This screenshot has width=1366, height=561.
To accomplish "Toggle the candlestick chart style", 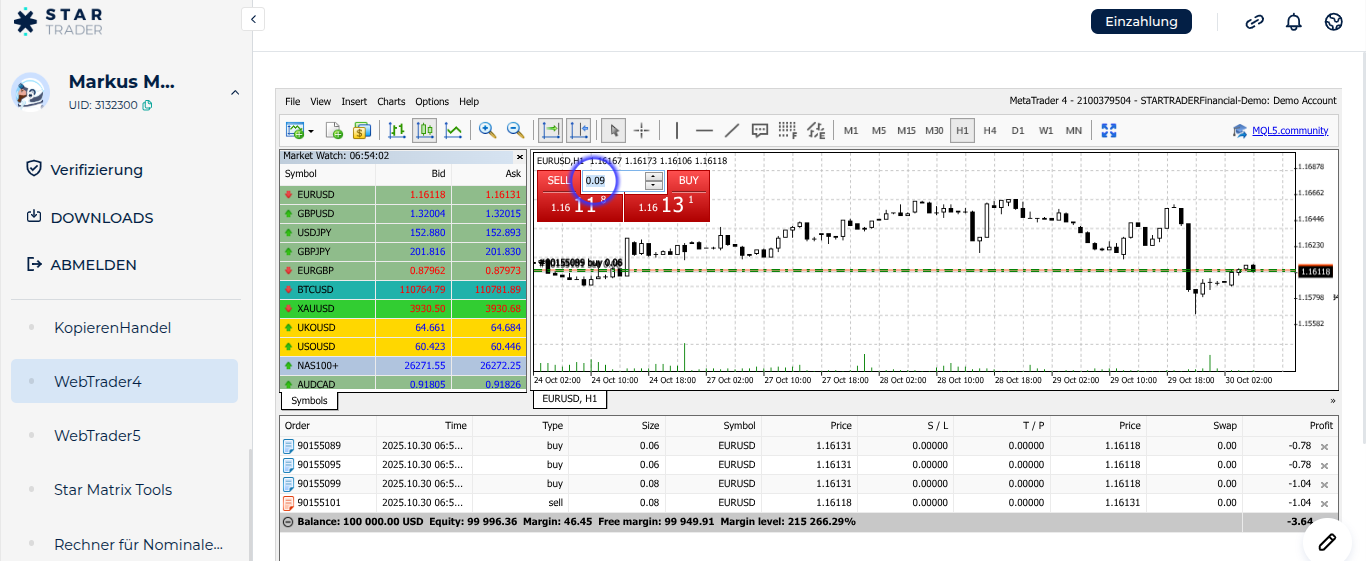I will tap(425, 130).
